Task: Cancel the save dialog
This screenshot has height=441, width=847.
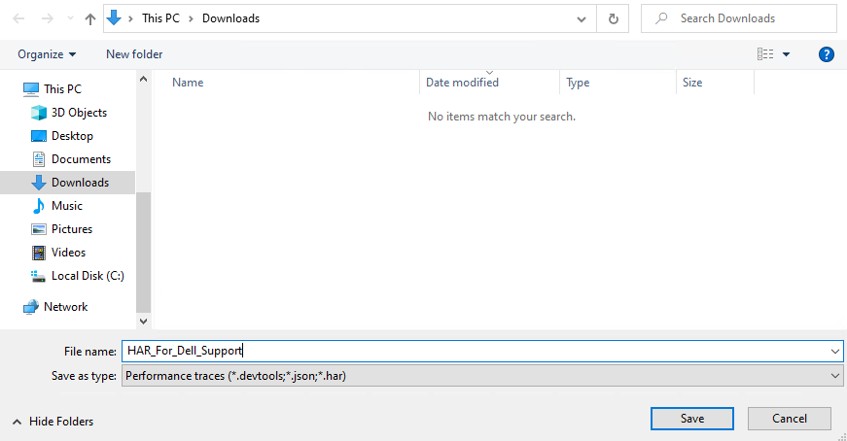Action: click(789, 418)
